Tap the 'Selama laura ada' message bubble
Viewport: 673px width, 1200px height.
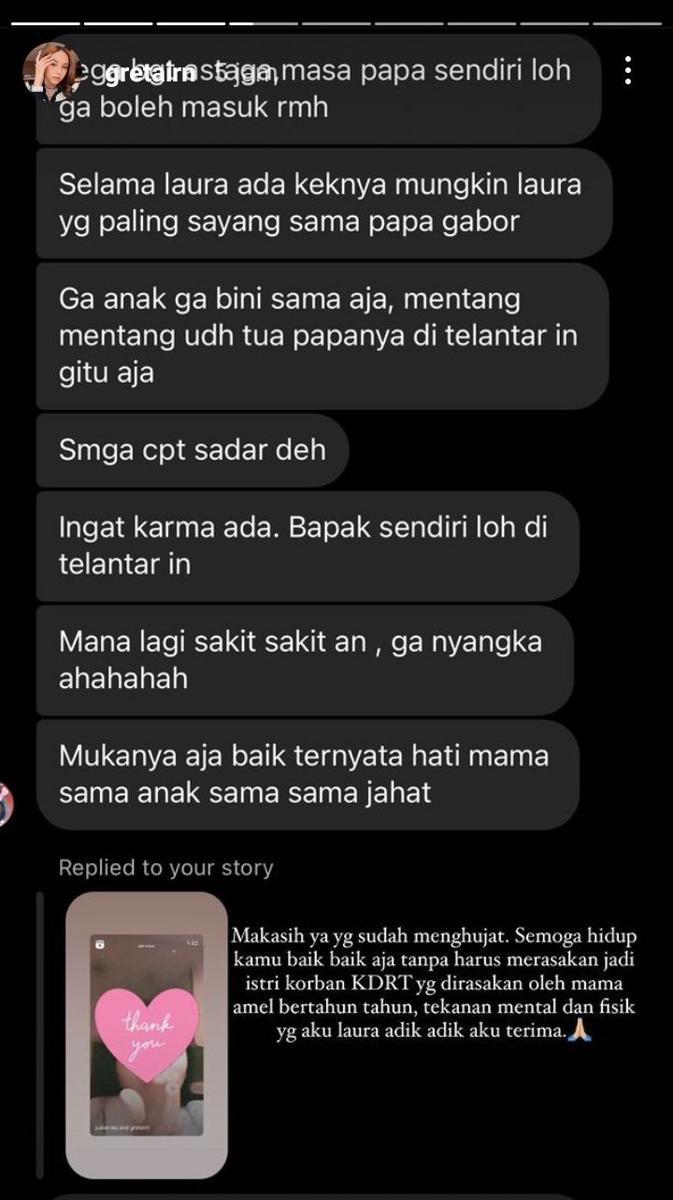pos(324,203)
